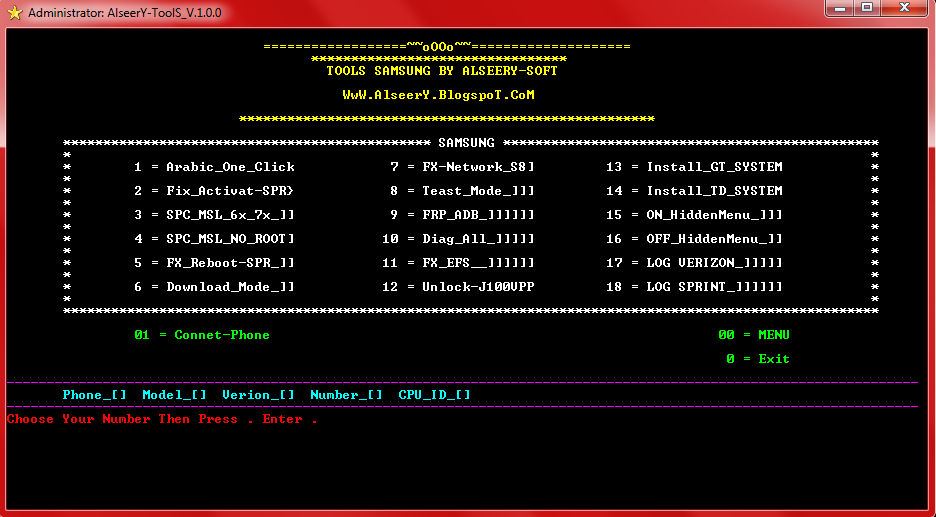Maximize the AlseerY-ToolS window
Screen dimensions: 936x517
click(867, 8)
